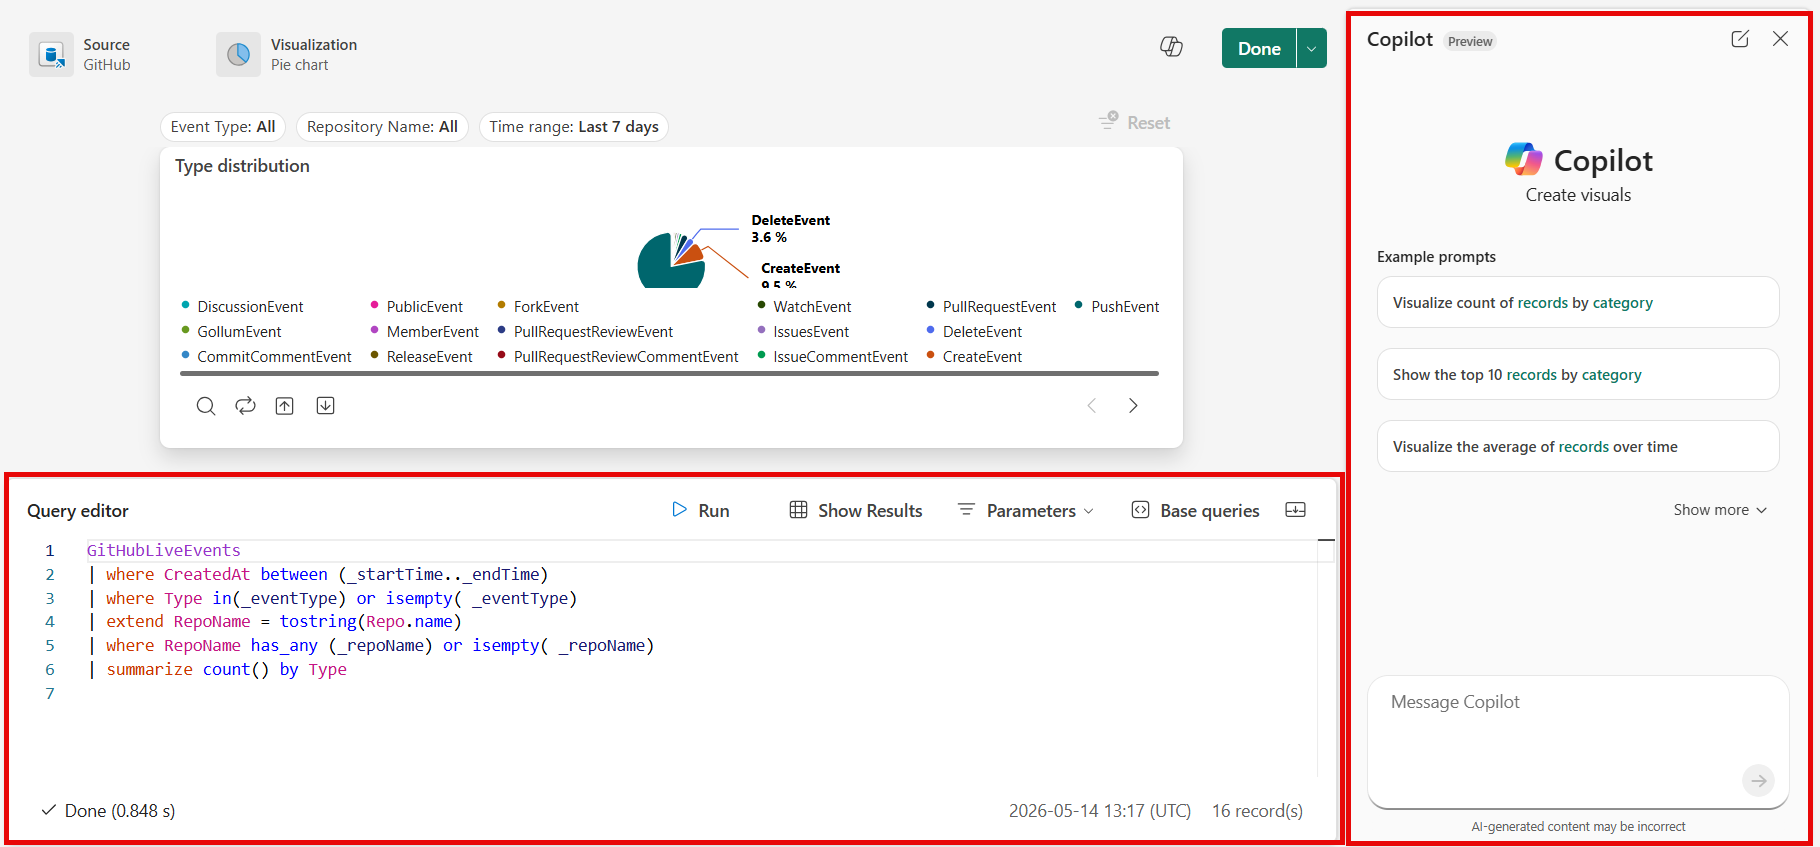Toggle GollumEvent legend entry
The width and height of the screenshot is (1820, 847).
pyautogui.click(x=231, y=332)
